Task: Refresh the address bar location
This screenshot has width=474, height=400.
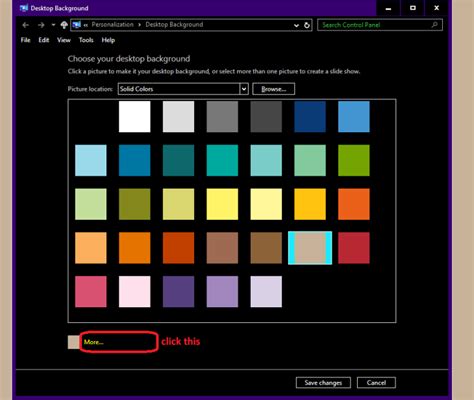Action: (x=307, y=25)
